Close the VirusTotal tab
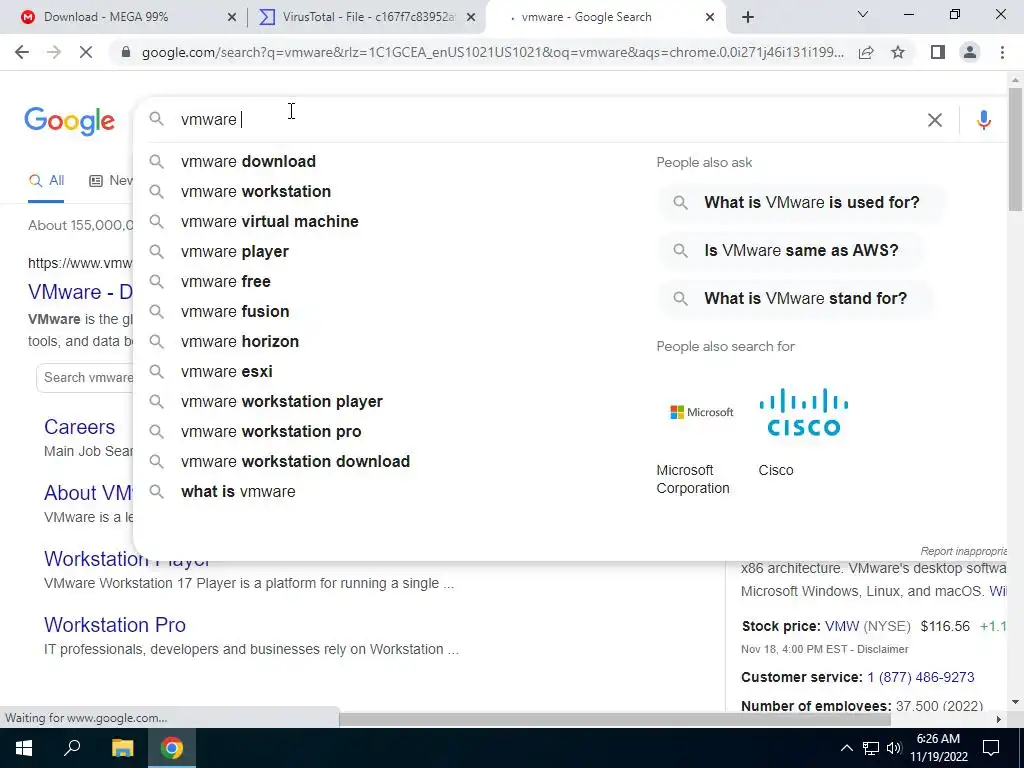1024x768 pixels. click(x=471, y=17)
